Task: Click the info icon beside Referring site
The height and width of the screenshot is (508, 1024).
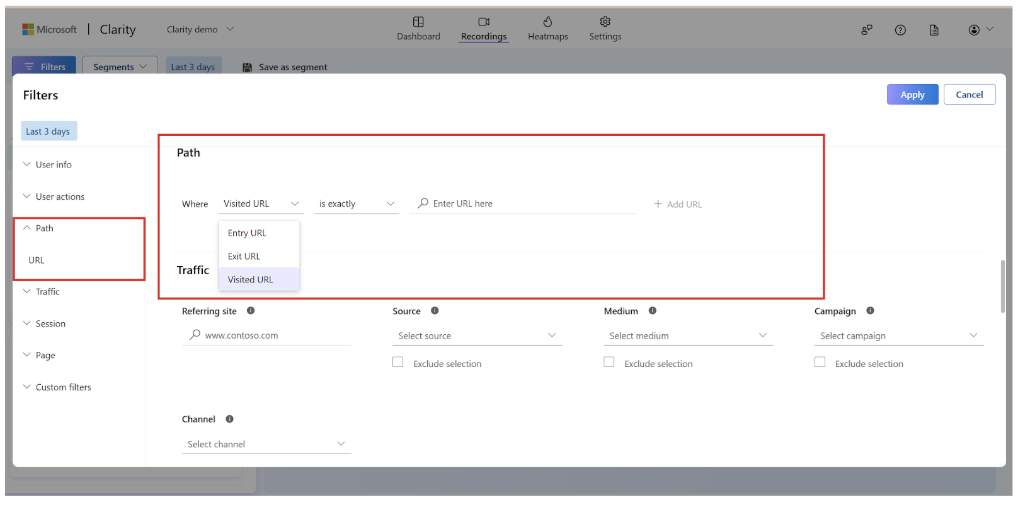Action: 251,311
